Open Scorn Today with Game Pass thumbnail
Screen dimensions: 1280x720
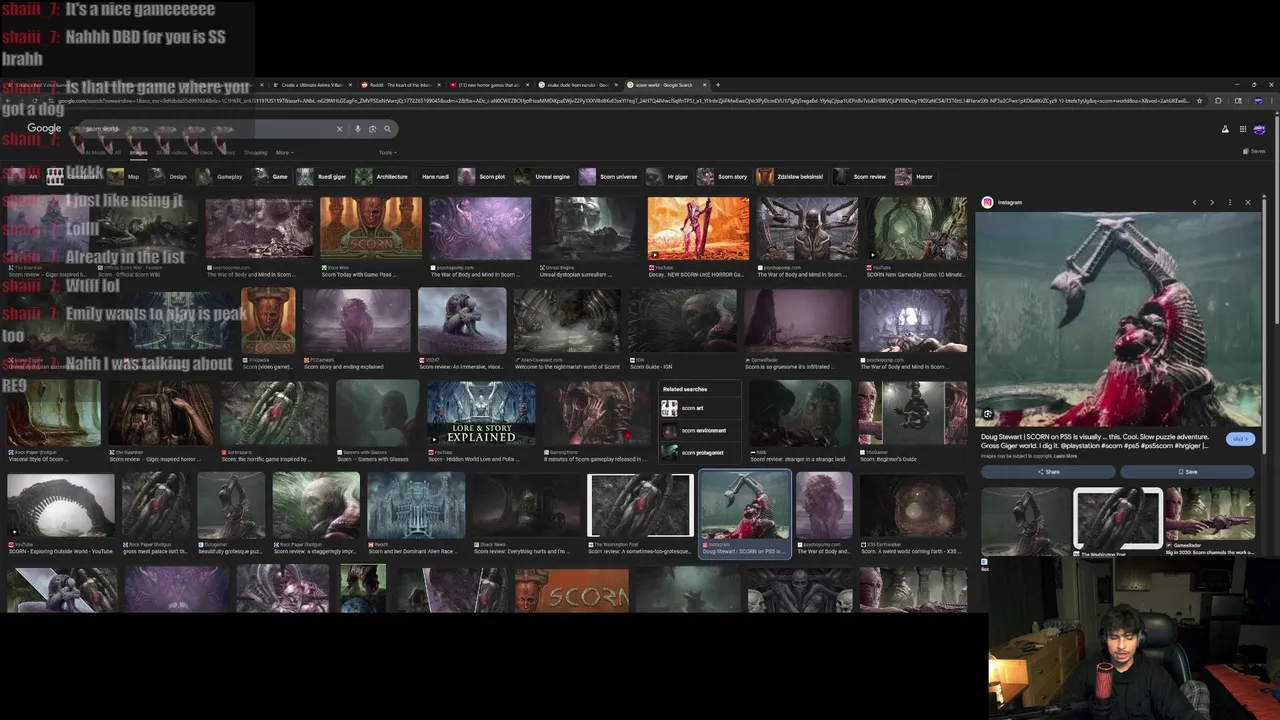[x=371, y=228]
